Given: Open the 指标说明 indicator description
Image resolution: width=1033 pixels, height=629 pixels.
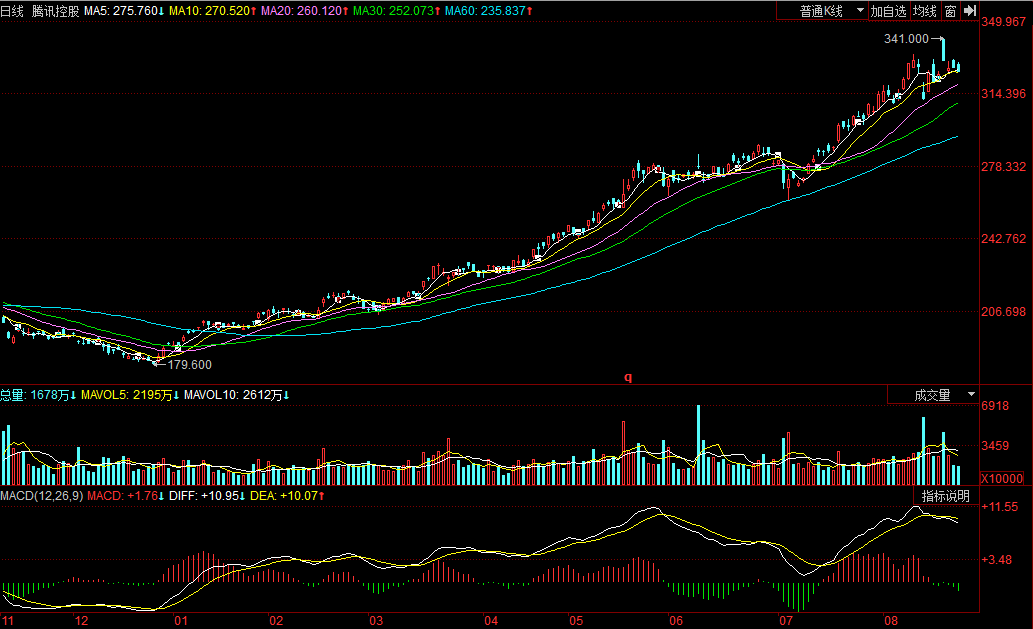Looking at the screenshot, I should tap(946, 496).
